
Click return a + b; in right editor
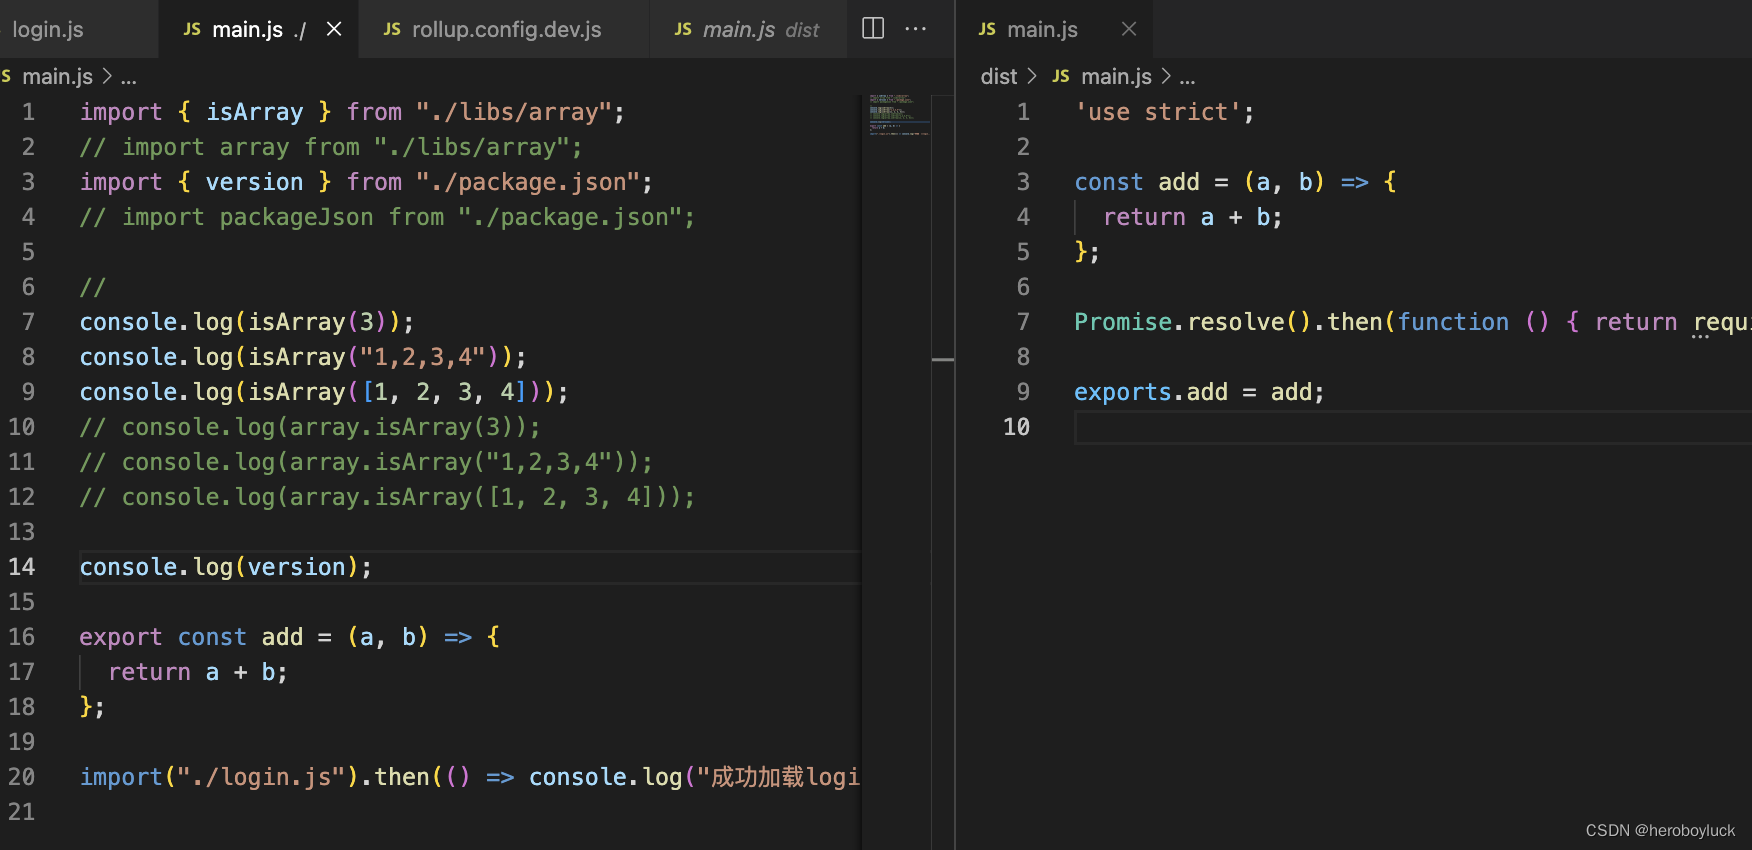point(1192,217)
